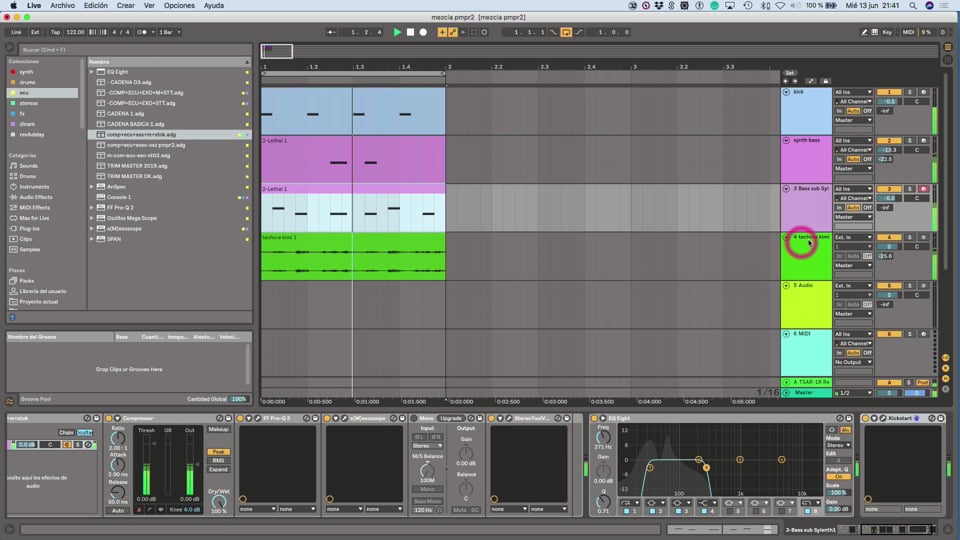Screen dimensions: 960x540
Task: Select CADENA BASICA 1.adg preset
Action: tap(135, 124)
